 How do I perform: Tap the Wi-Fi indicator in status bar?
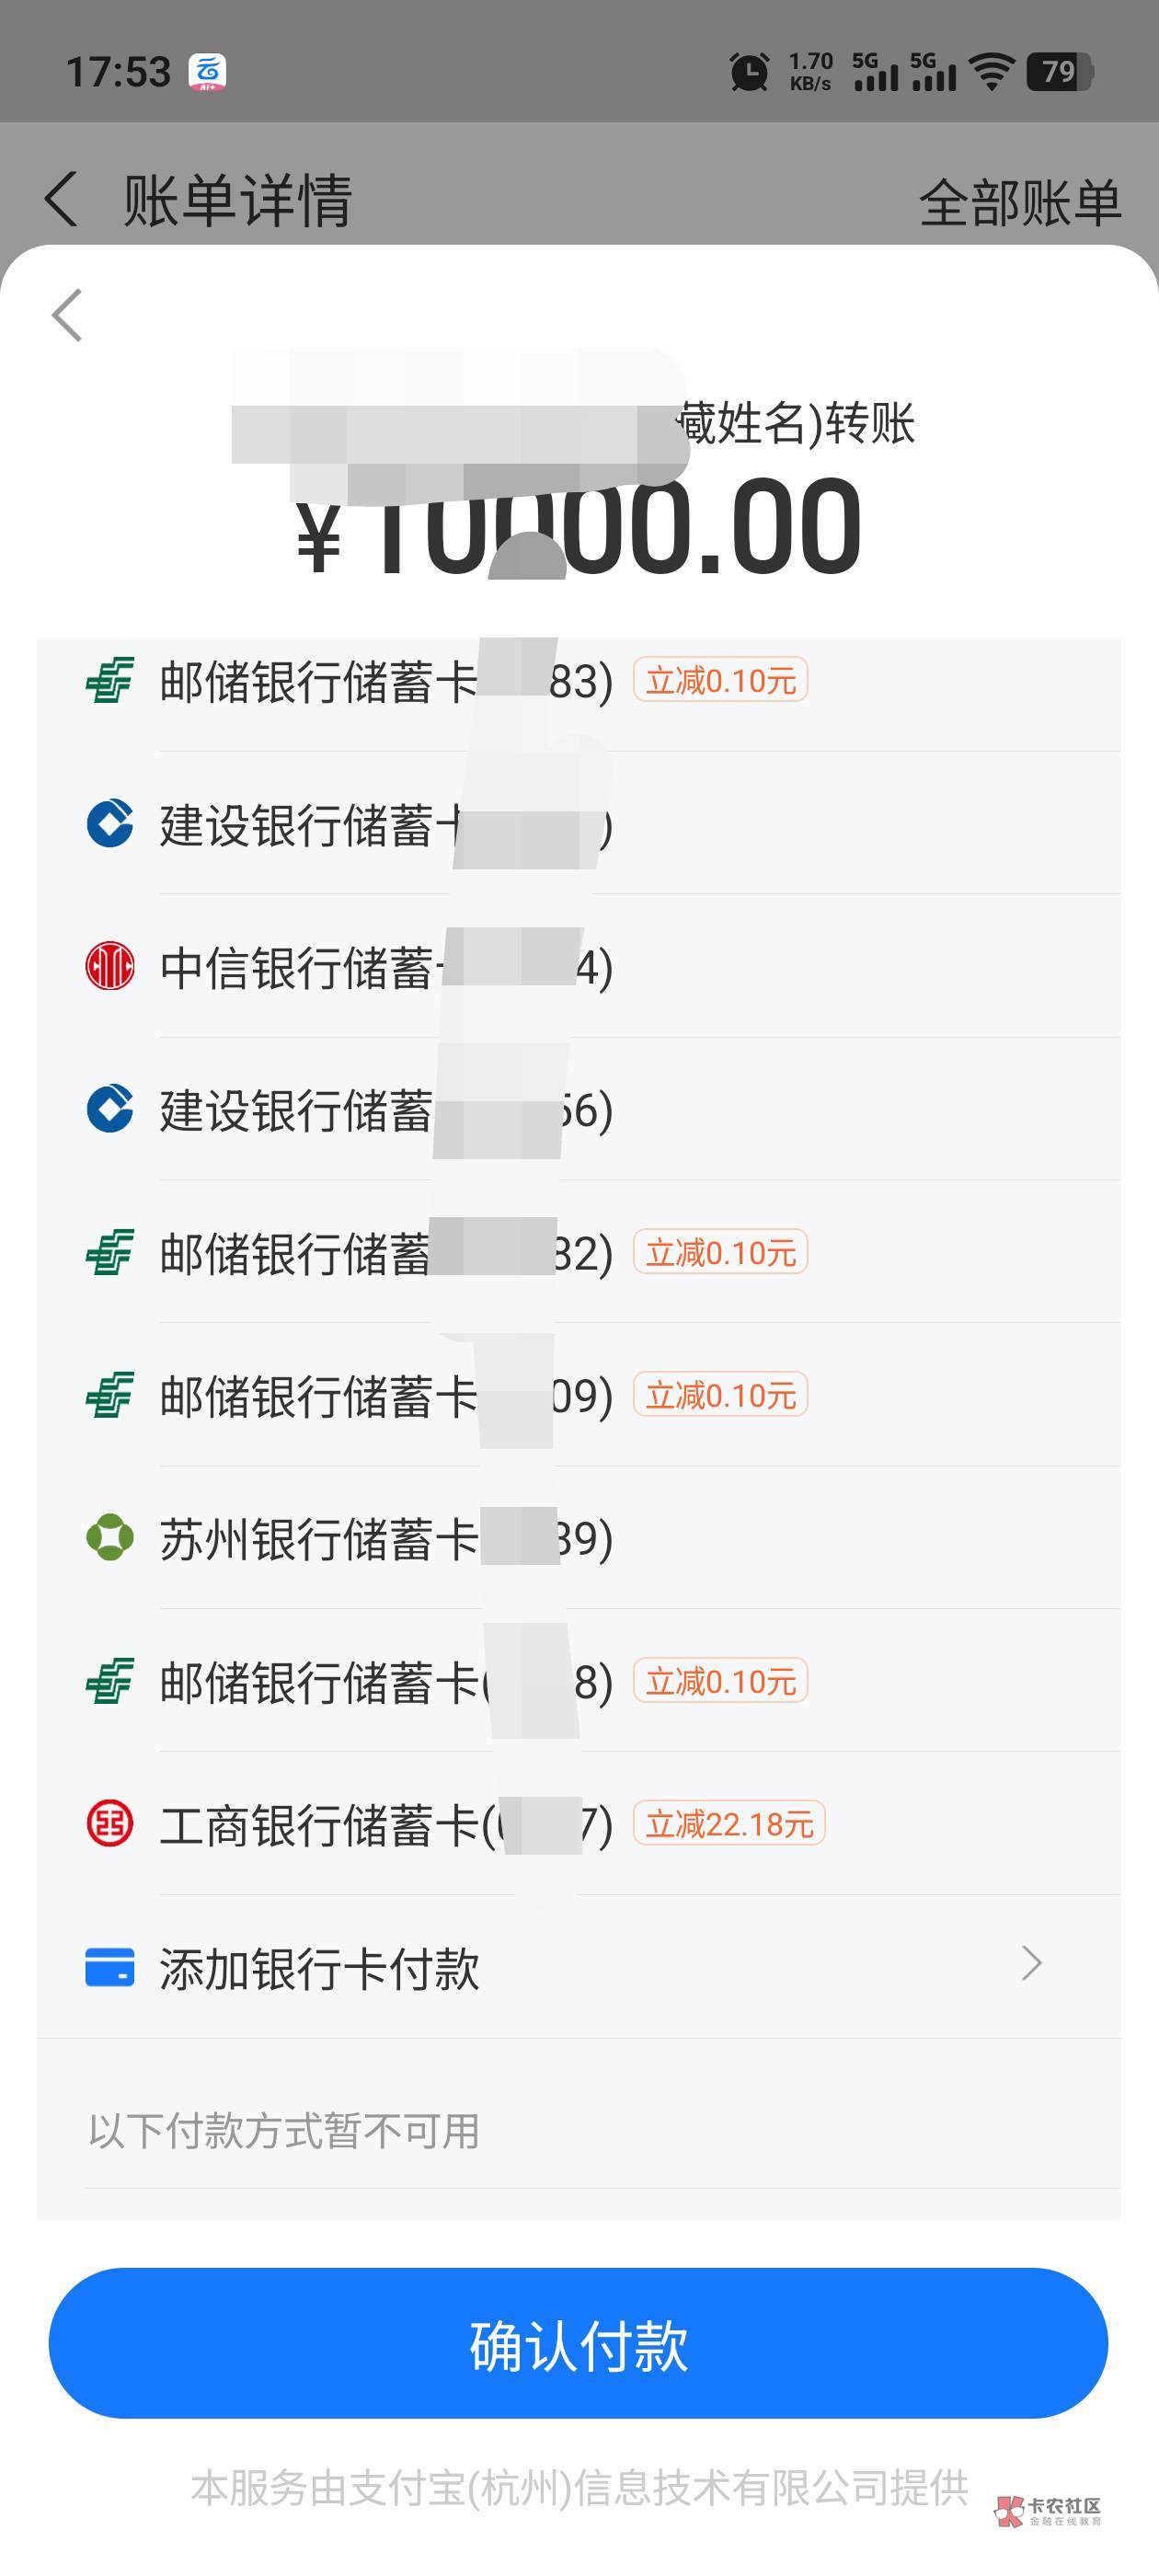click(x=992, y=72)
